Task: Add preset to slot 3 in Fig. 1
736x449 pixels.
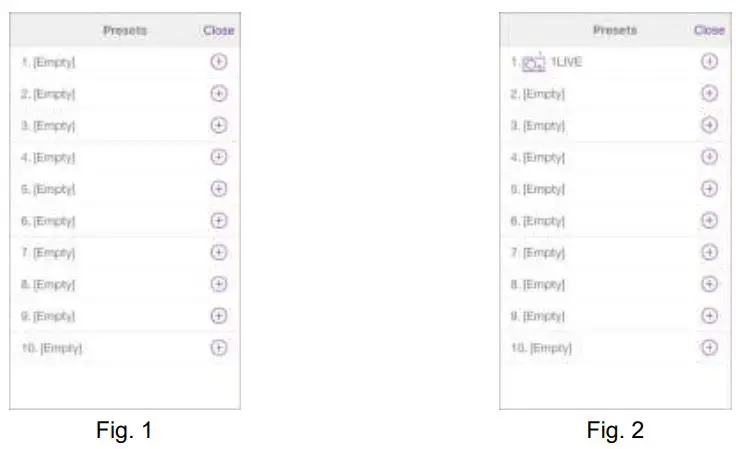Action: point(219,125)
